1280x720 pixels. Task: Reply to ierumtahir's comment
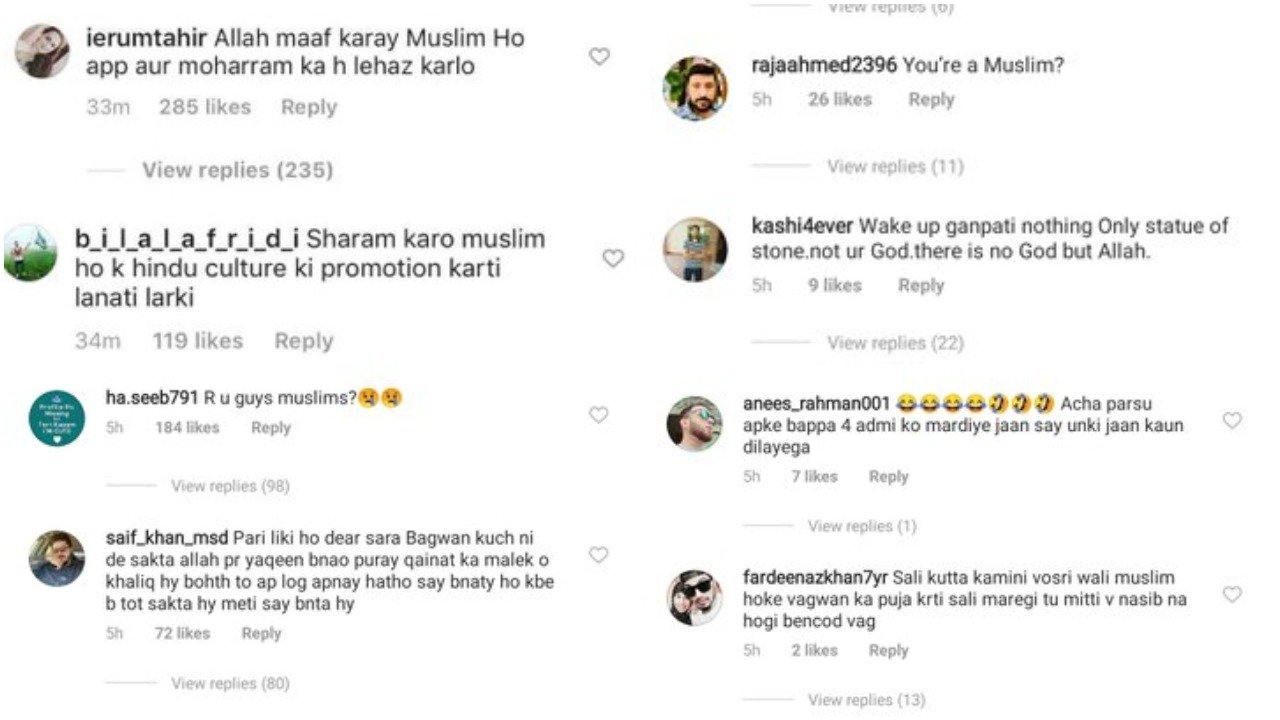click(308, 107)
